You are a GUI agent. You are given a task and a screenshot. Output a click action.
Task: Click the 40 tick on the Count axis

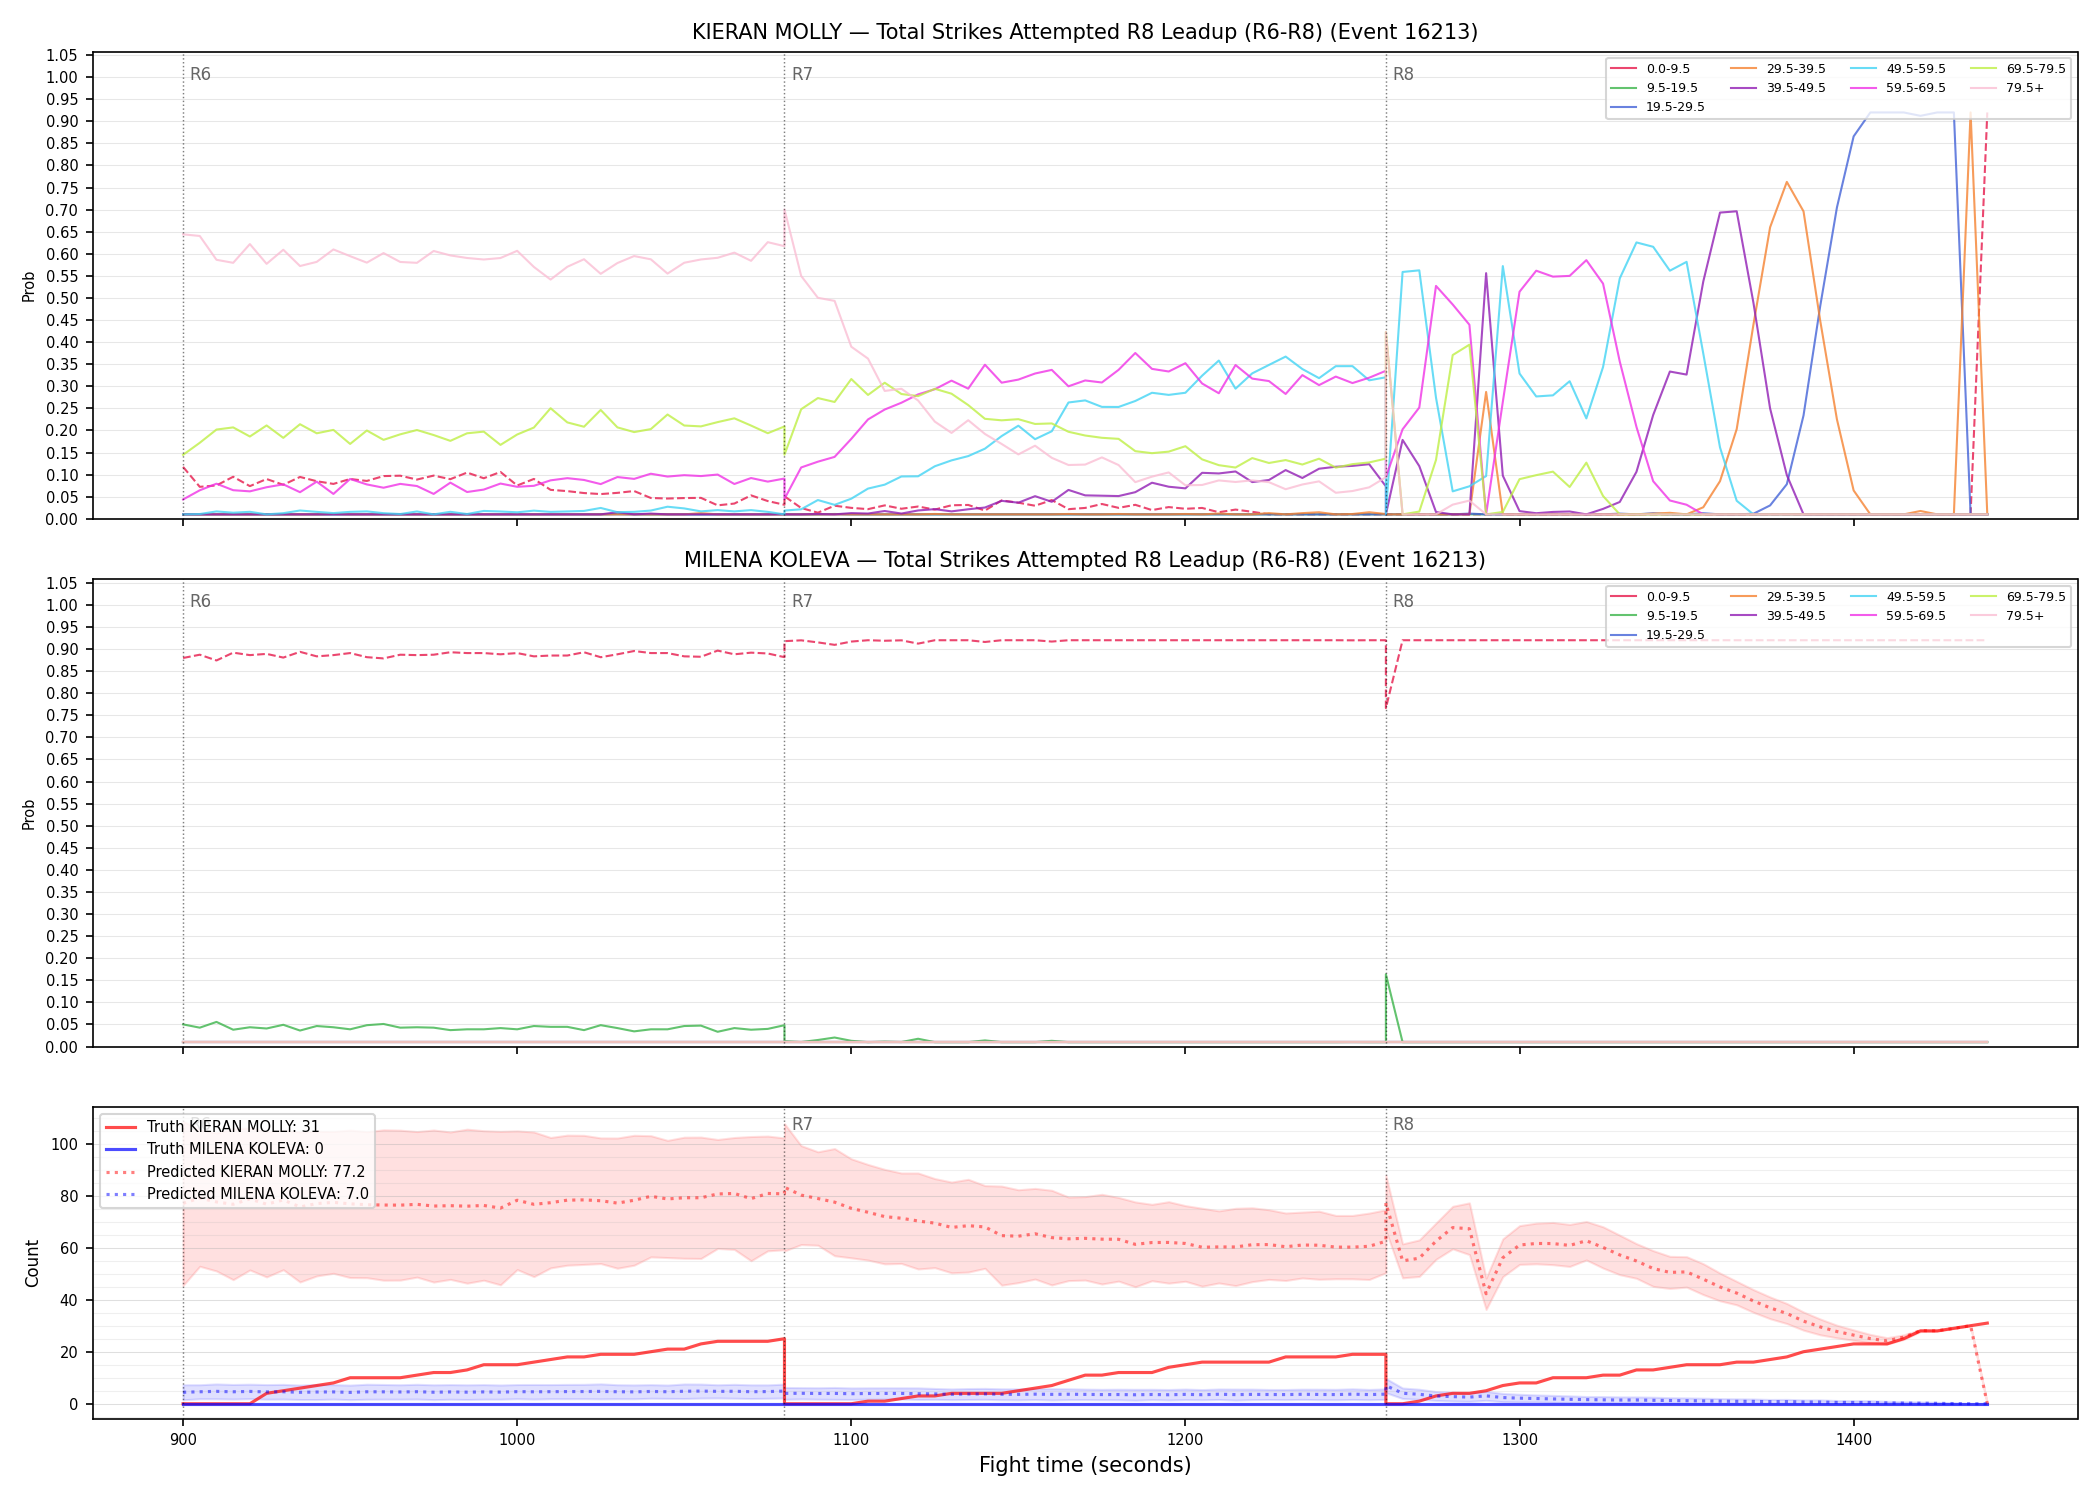69,1300
